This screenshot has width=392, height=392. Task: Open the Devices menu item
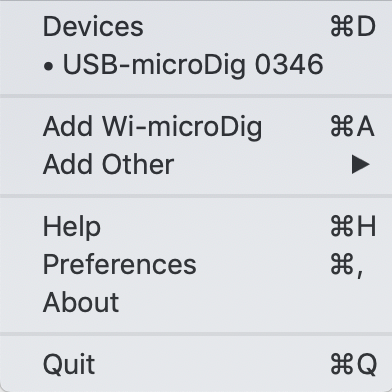(196, 27)
